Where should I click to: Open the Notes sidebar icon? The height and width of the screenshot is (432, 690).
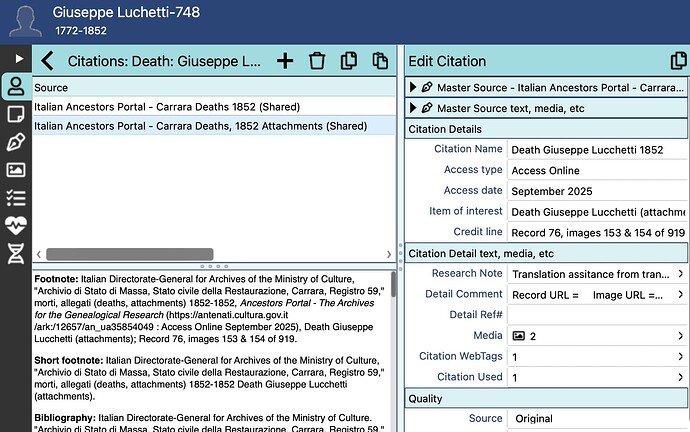(x=16, y=114)
